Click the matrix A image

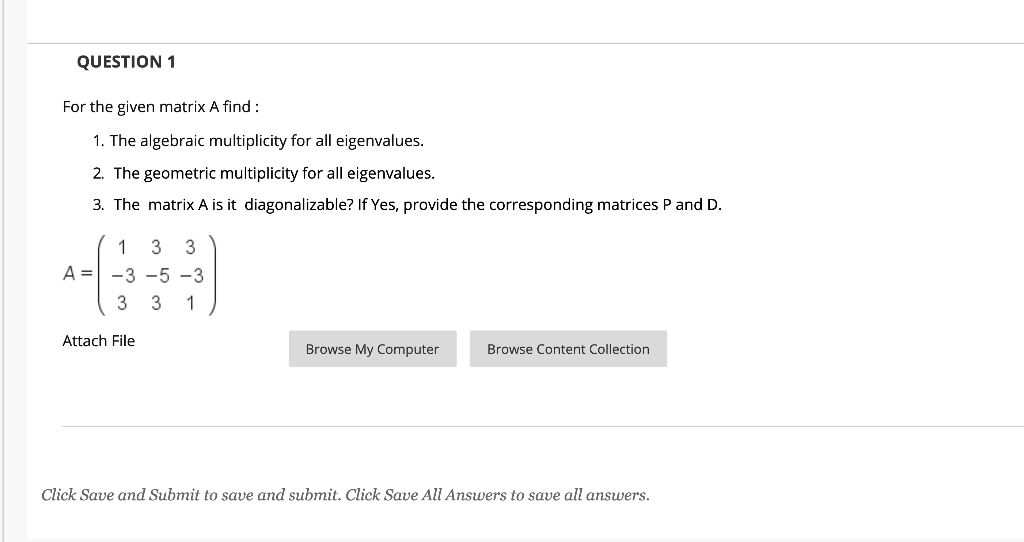pos(139,275)
